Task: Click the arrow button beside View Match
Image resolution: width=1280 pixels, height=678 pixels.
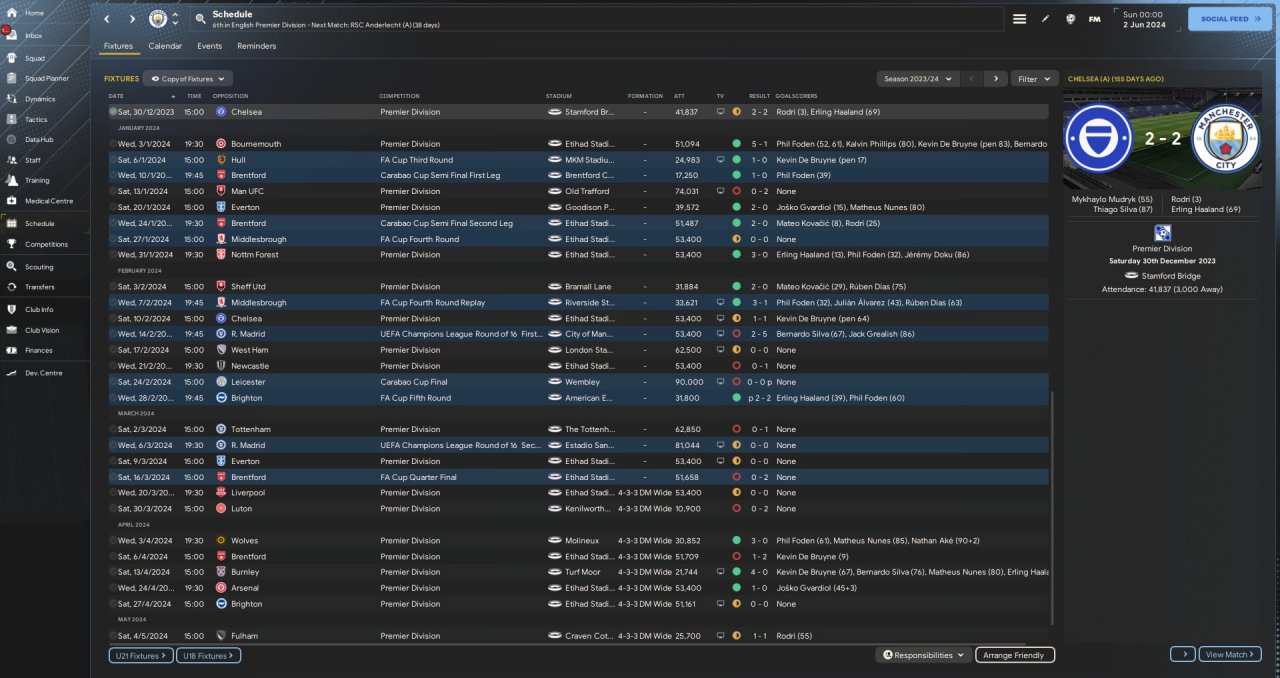Action: tap(1183, 654)
